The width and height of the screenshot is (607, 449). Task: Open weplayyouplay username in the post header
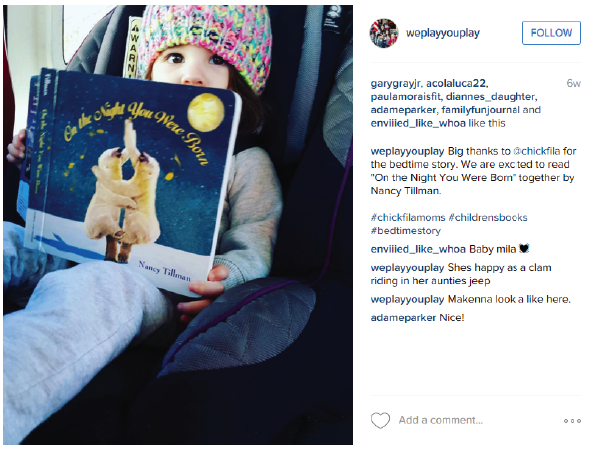[442, 33]
